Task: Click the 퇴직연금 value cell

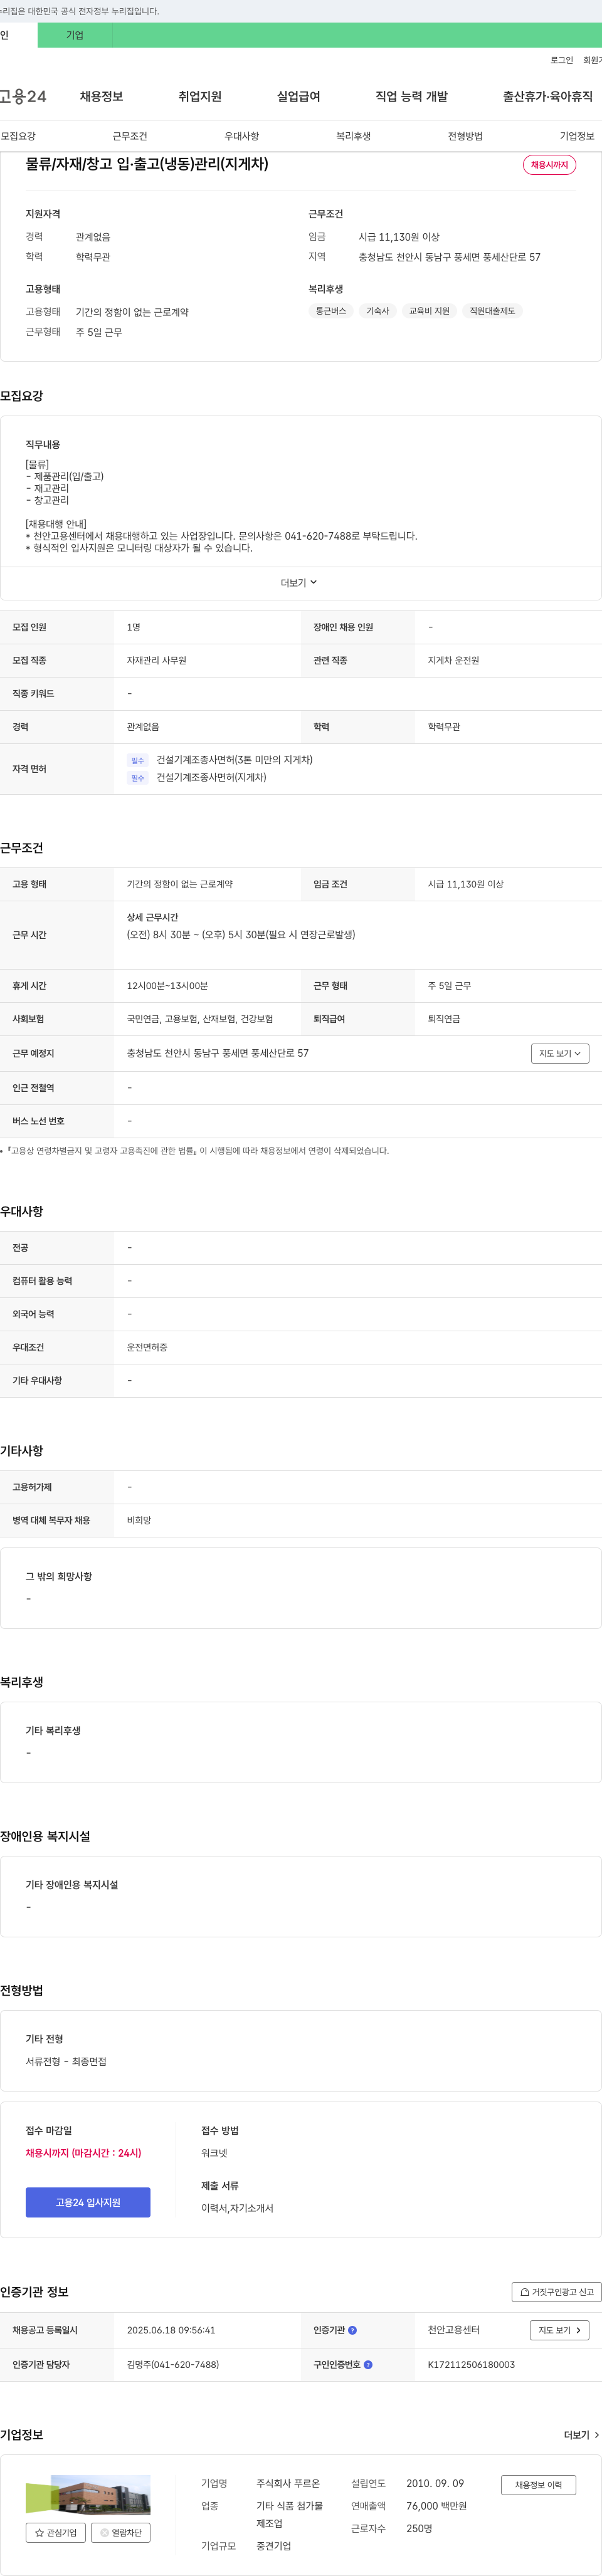Action: pos(444,1019)
